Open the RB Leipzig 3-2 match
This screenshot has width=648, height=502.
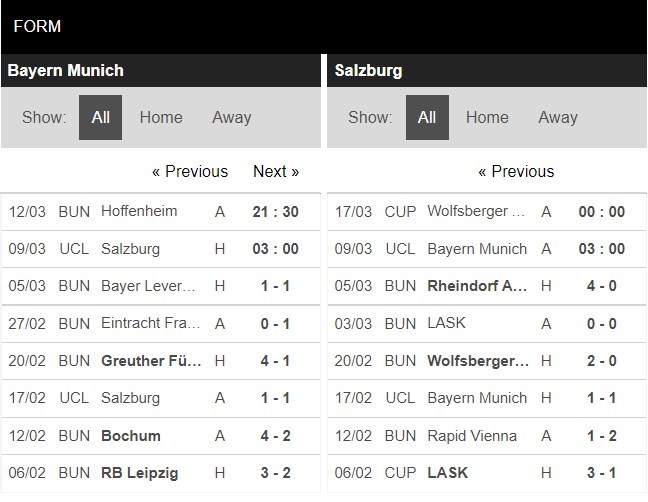[x=161, y=473]
